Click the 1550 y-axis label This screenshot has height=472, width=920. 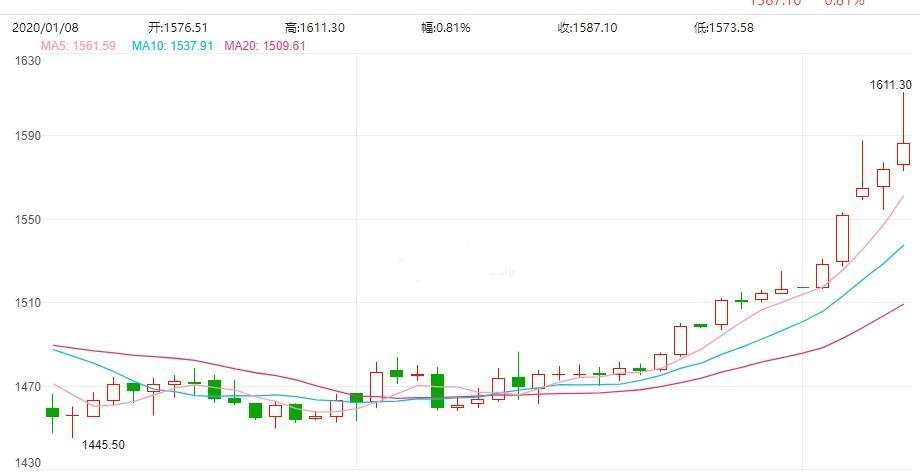point(28,220)
